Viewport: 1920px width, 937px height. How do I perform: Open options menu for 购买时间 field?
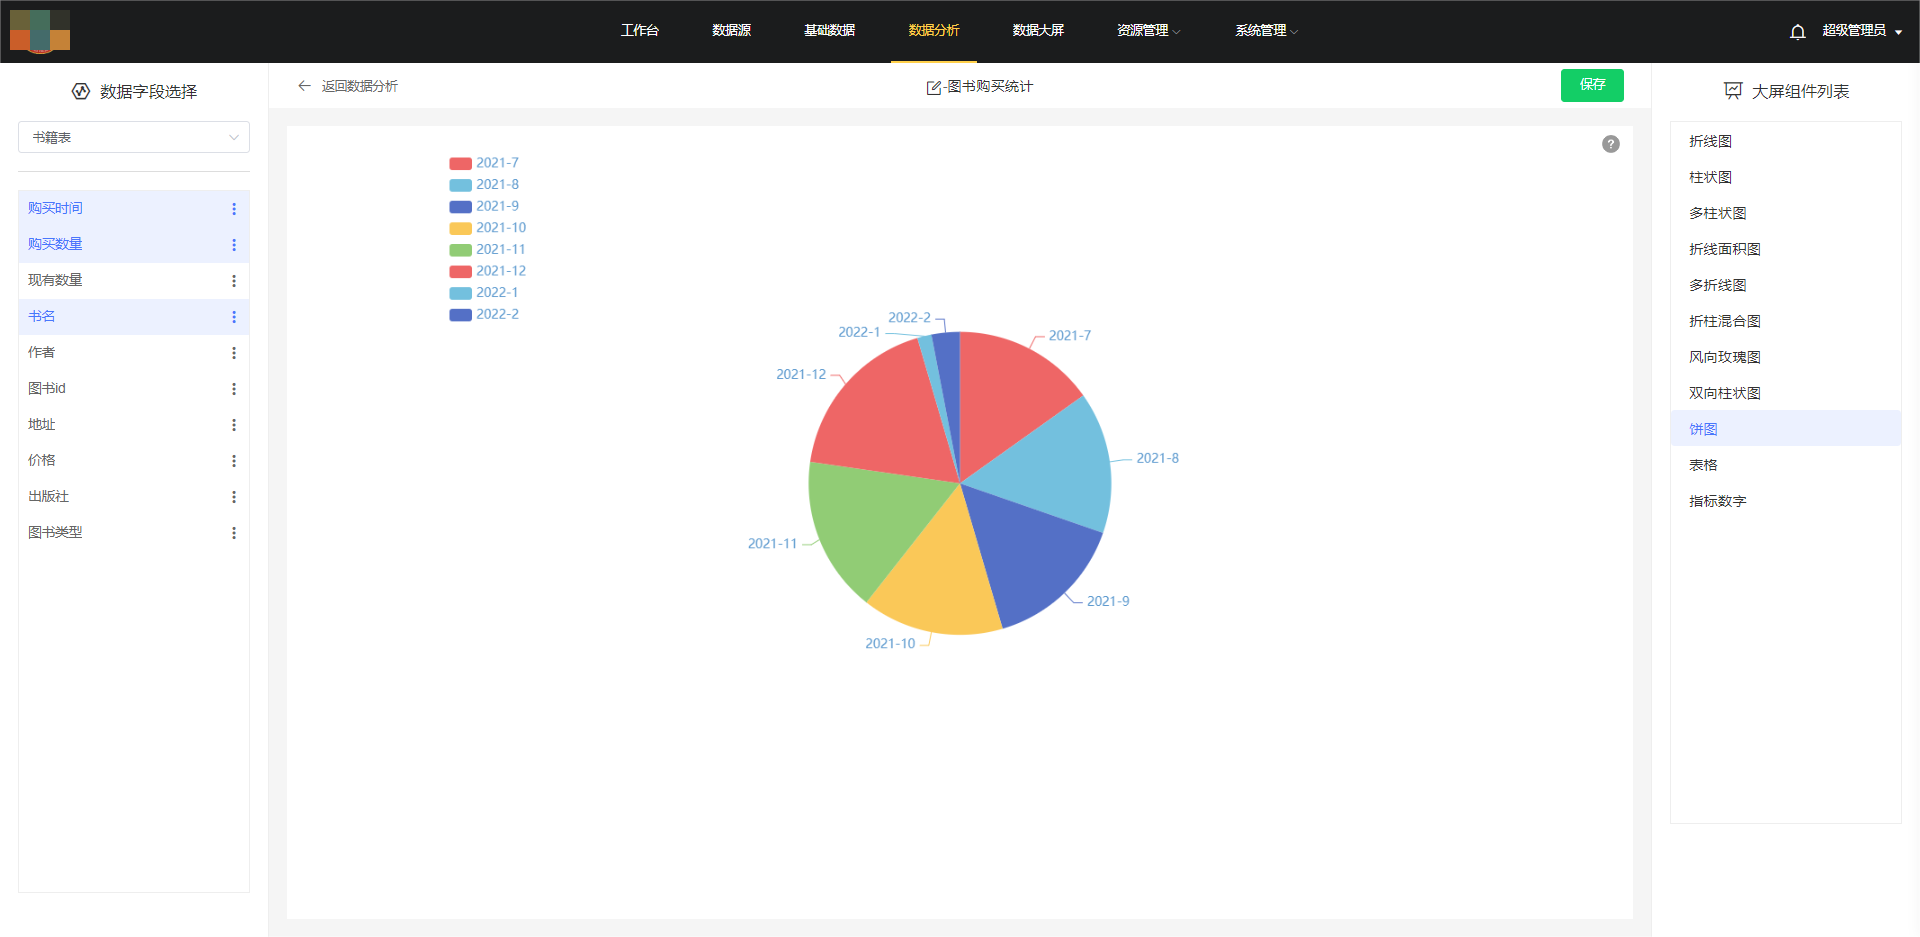pos(234,209)
